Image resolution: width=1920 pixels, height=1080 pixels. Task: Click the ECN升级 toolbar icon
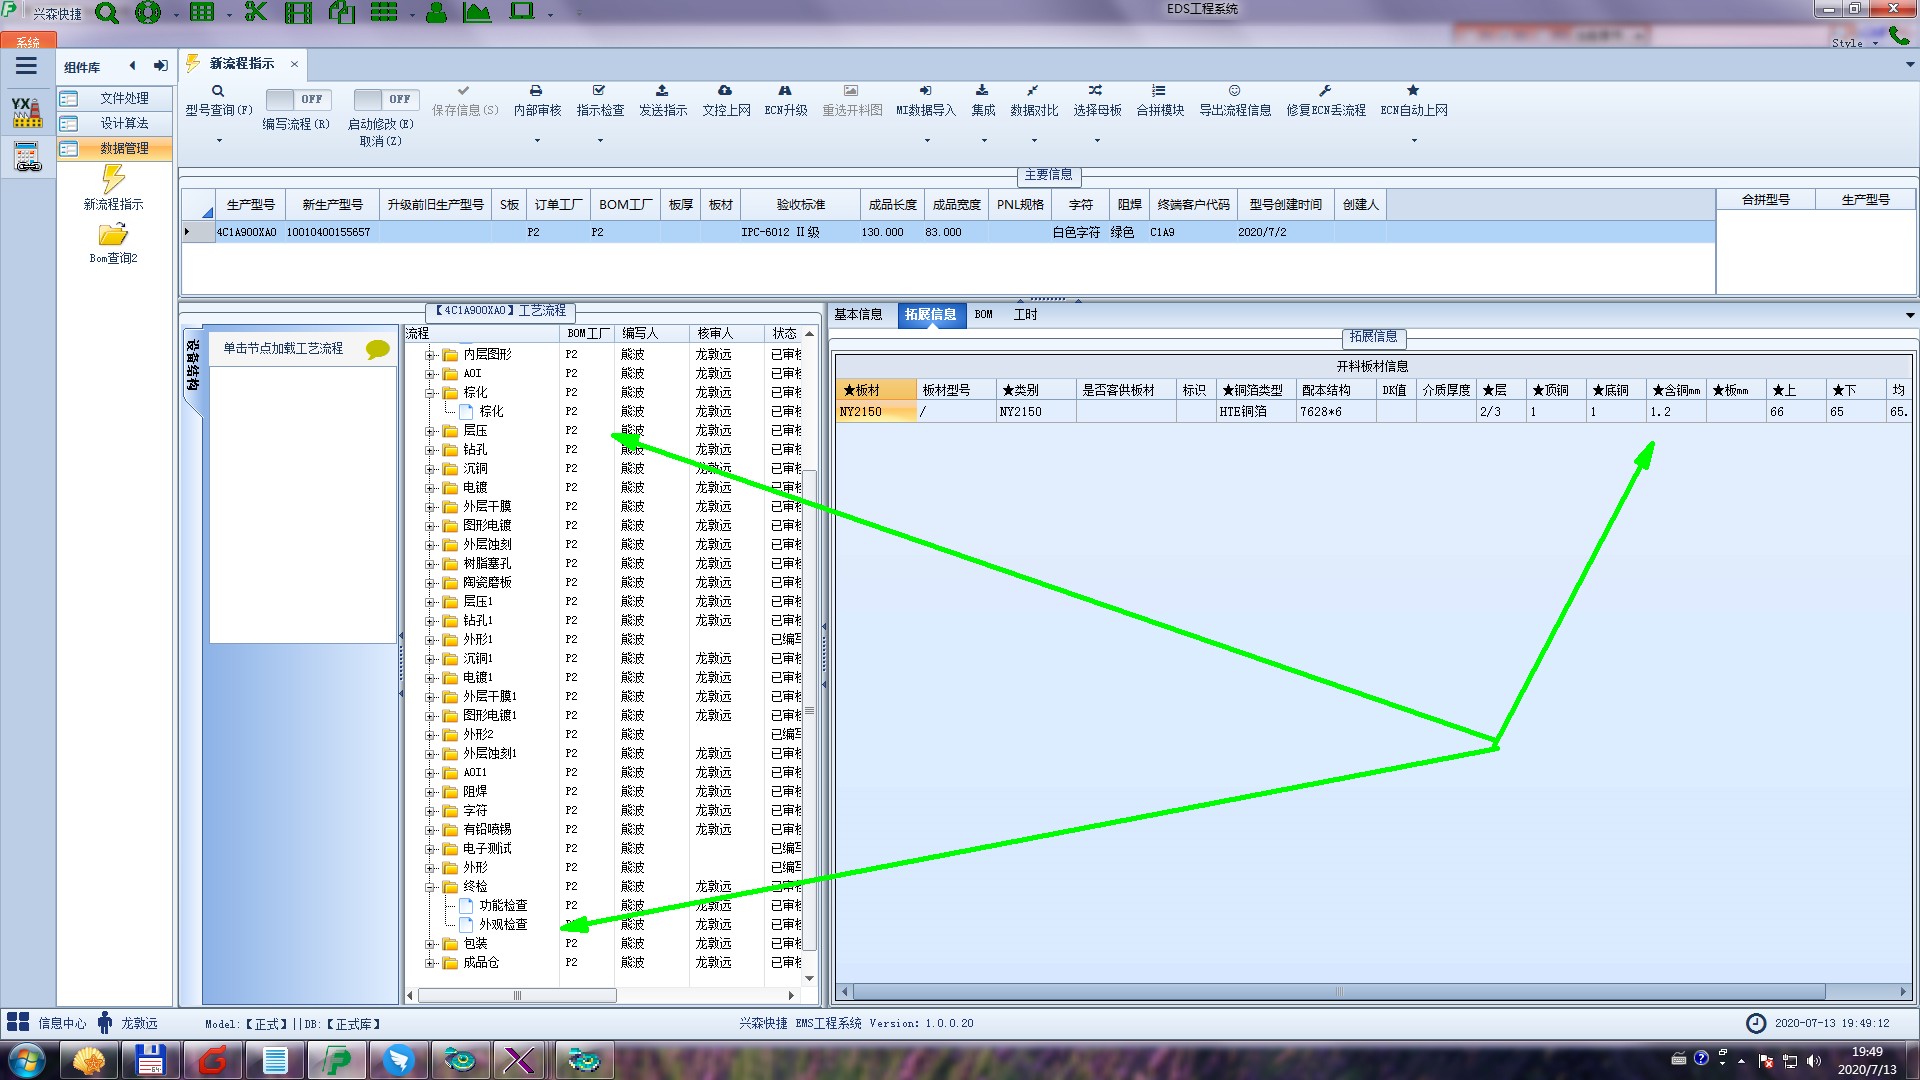785,91
